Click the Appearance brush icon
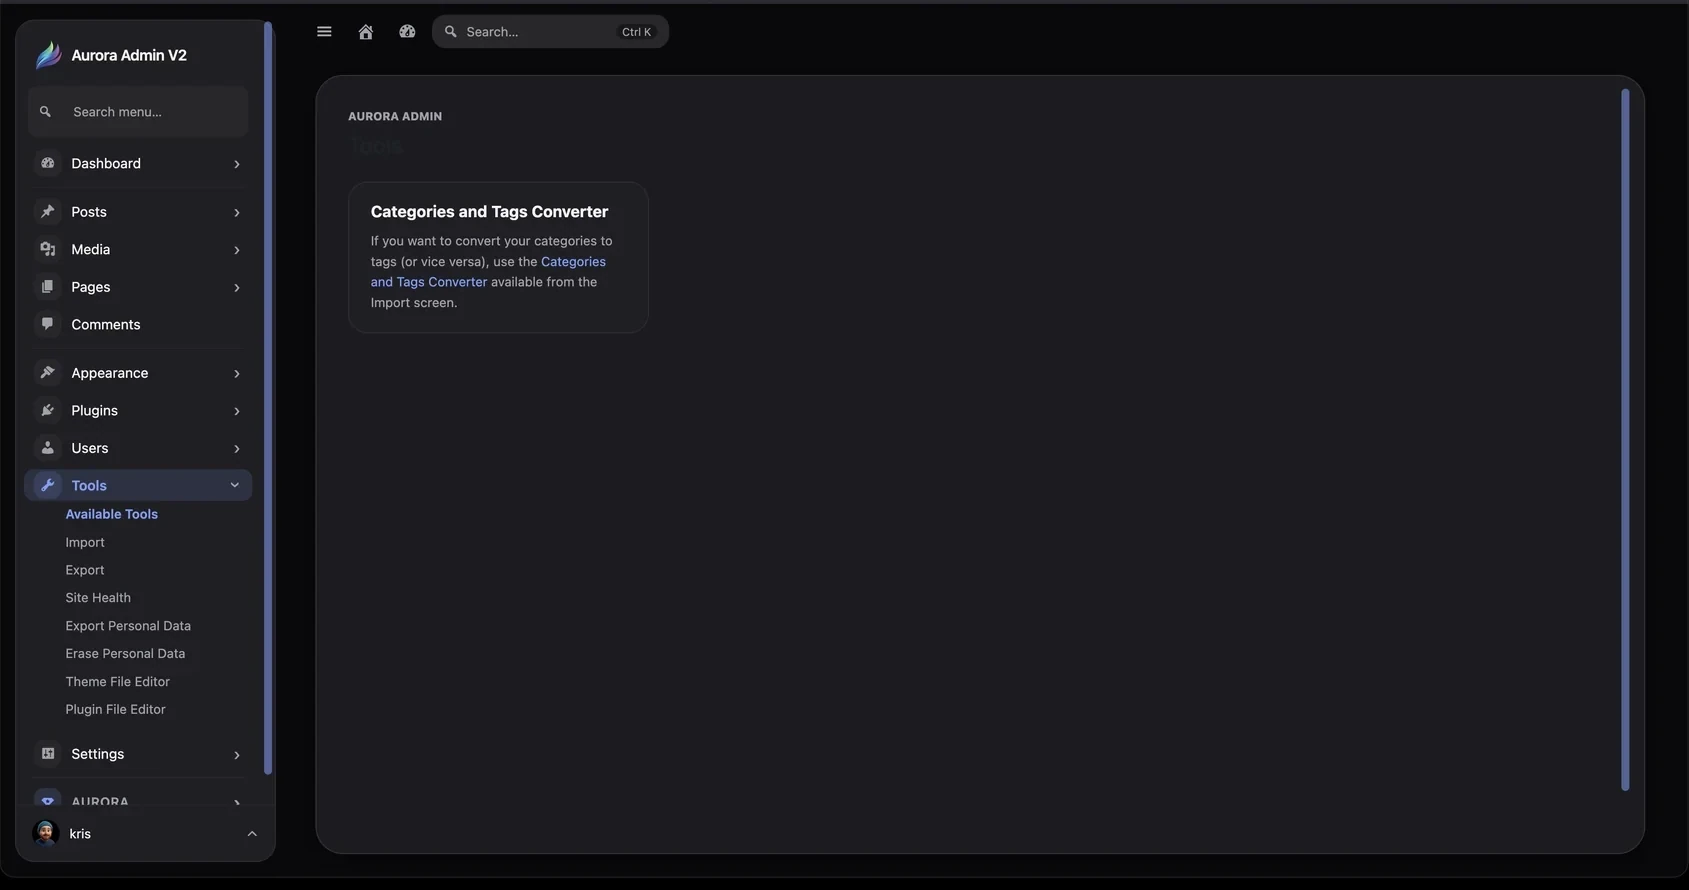1689x890 pixels. click(47, 372)
